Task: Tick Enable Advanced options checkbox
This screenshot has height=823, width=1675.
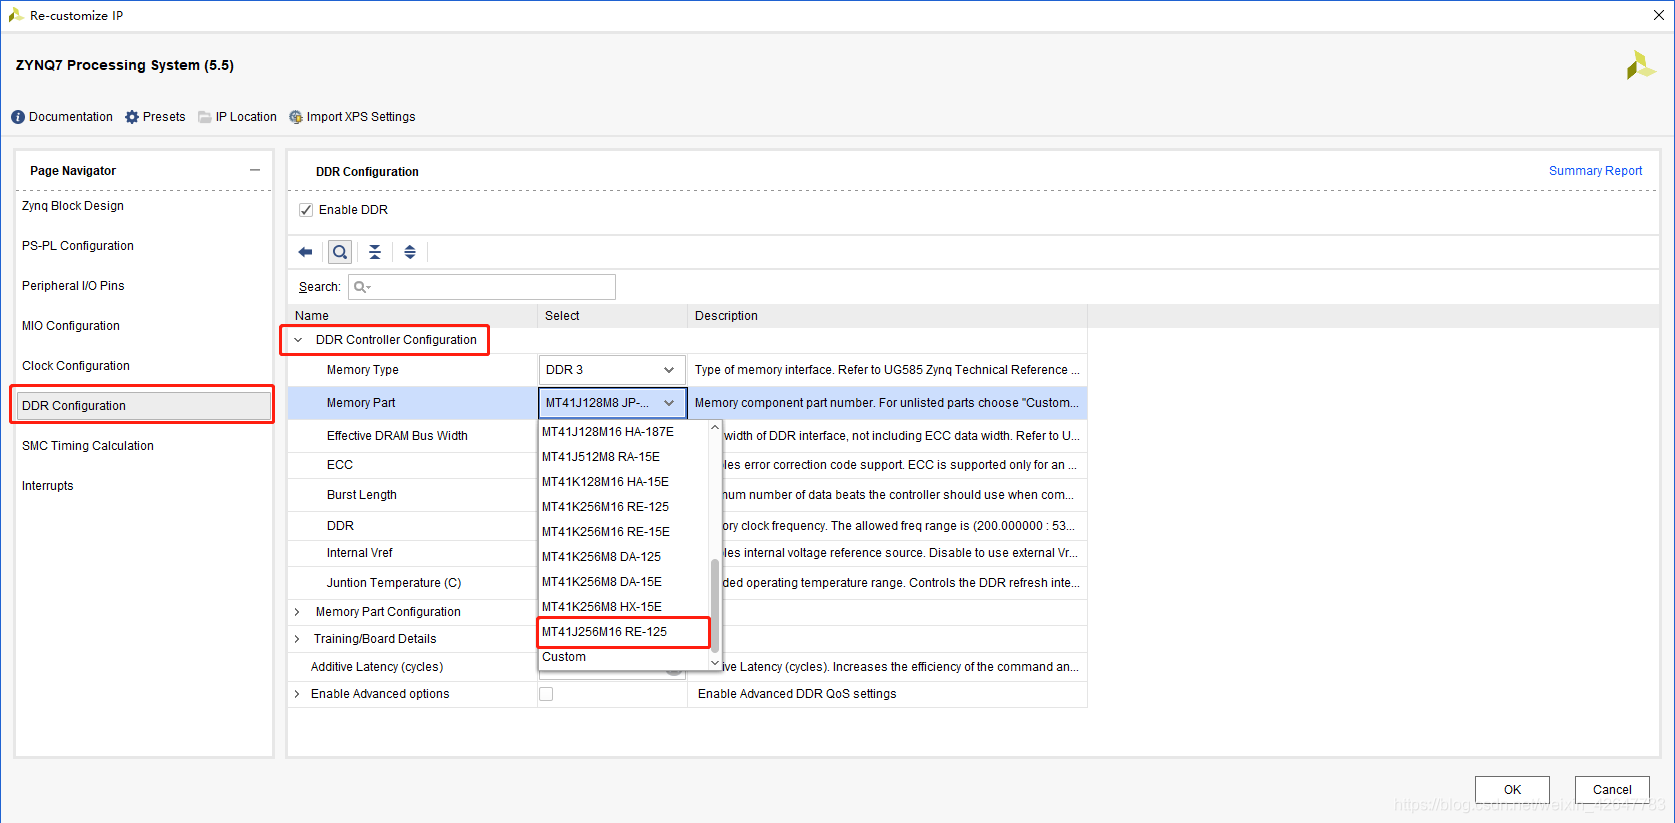Action: point(546,694)
